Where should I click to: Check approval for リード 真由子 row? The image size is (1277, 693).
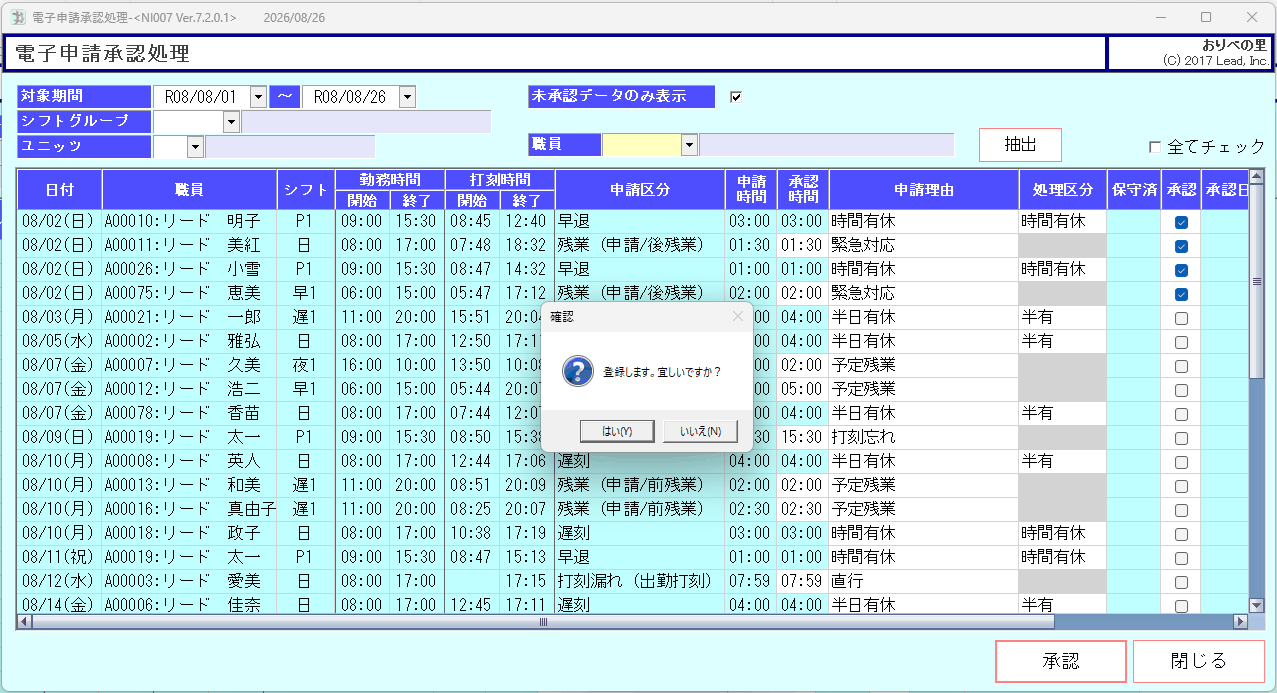click(1181, 510)
